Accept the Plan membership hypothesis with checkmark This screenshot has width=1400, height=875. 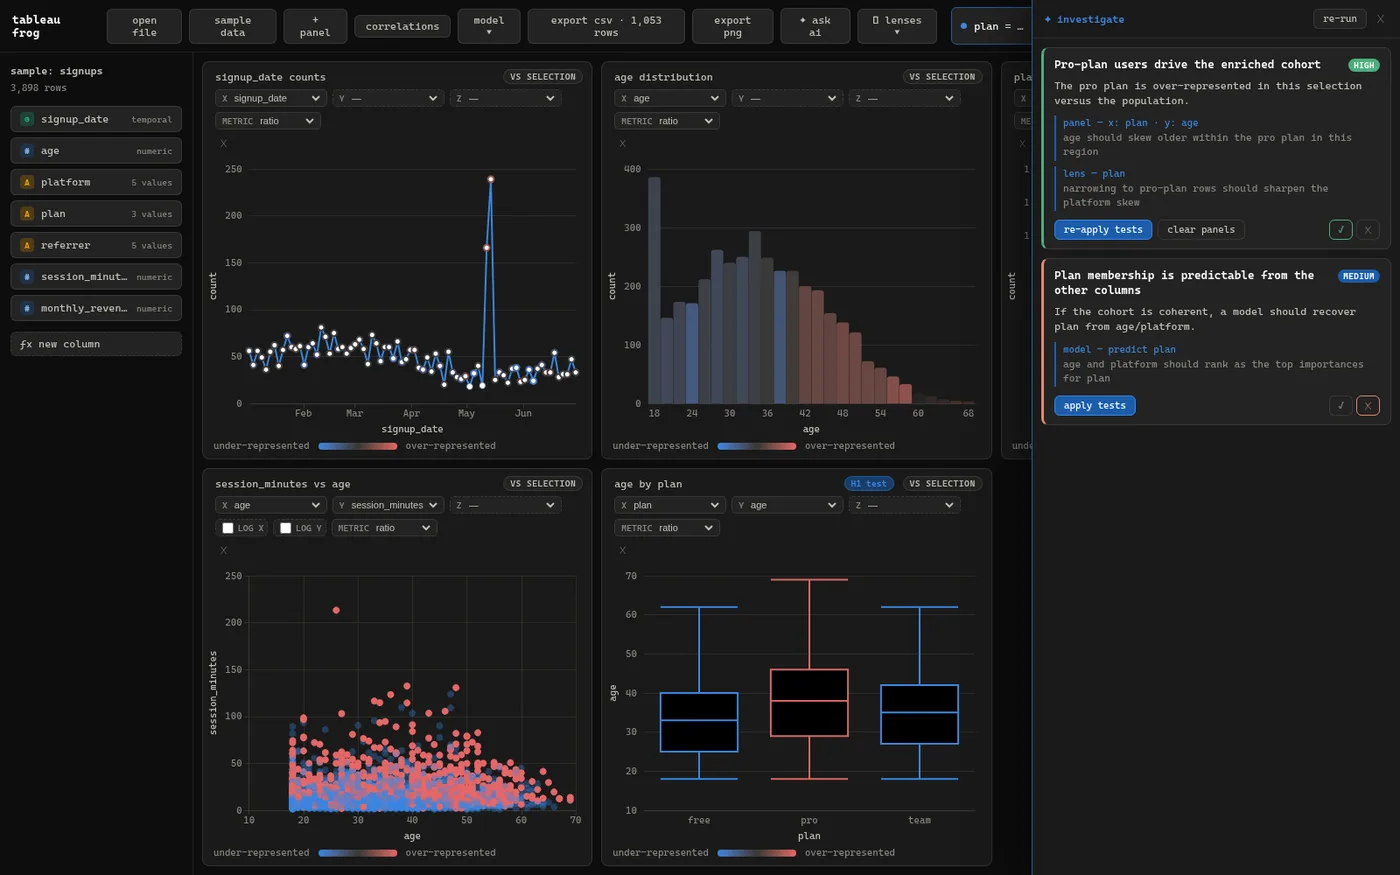[1340, 405]
